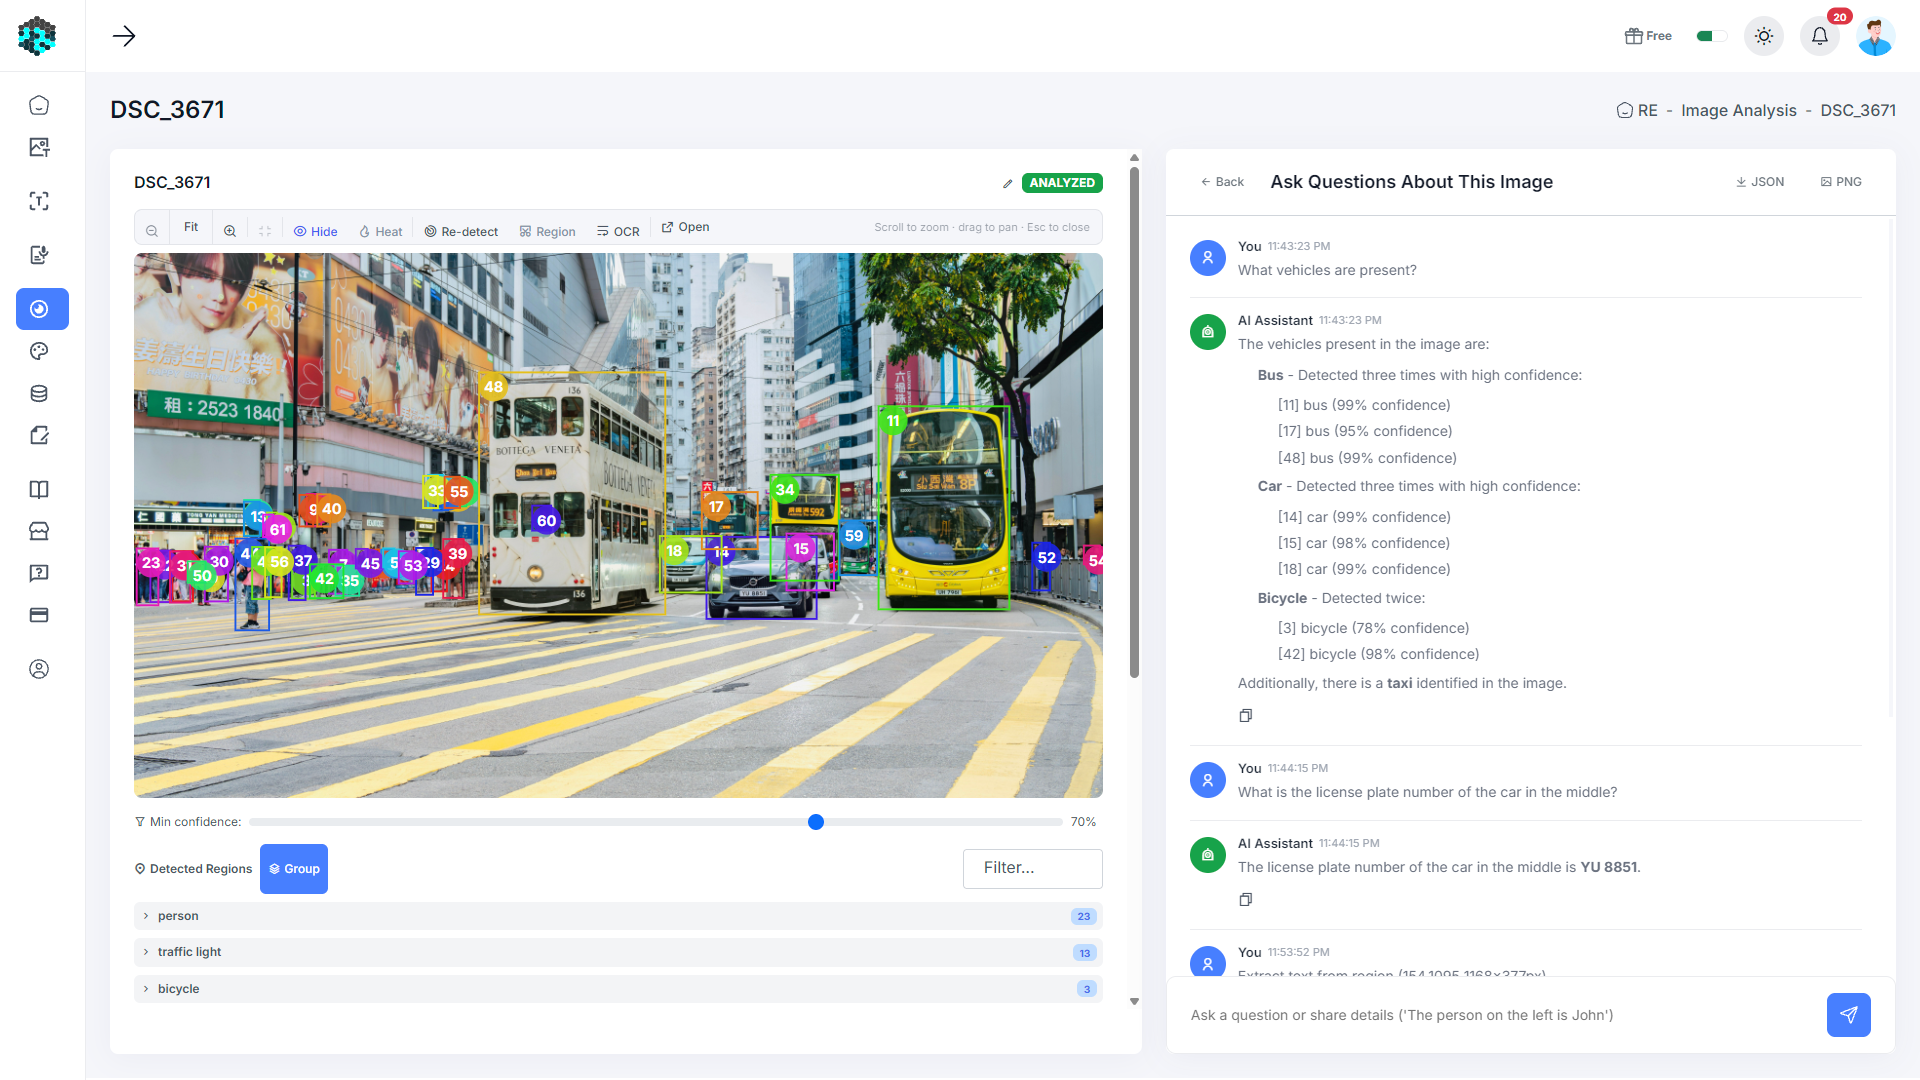Click detection marker 11 on yellow bus
This screenshot has height=1080, width=1920.
pyautogui.click(x=893, y=421)
